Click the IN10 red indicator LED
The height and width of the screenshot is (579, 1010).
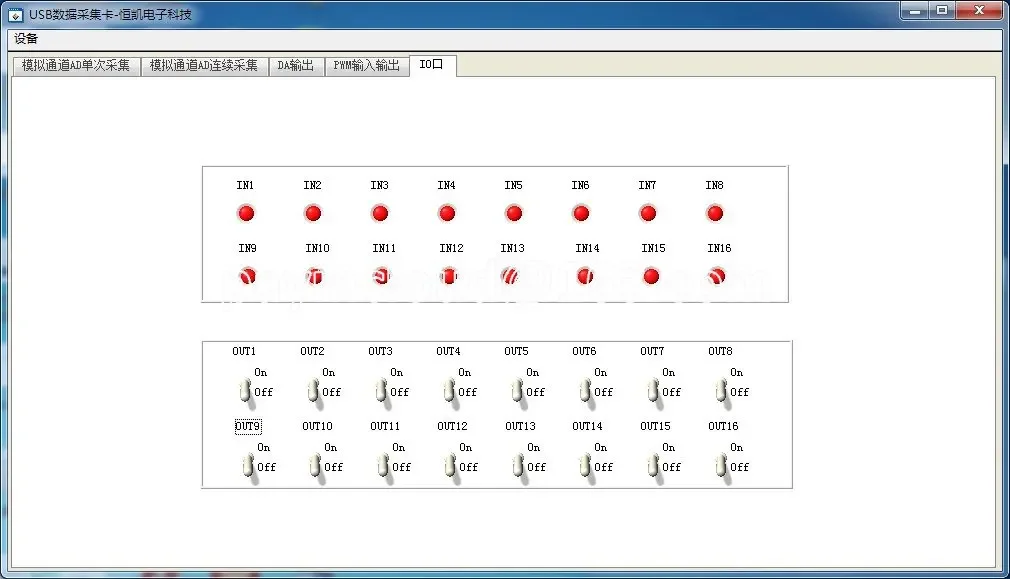(x=314, y=276)
